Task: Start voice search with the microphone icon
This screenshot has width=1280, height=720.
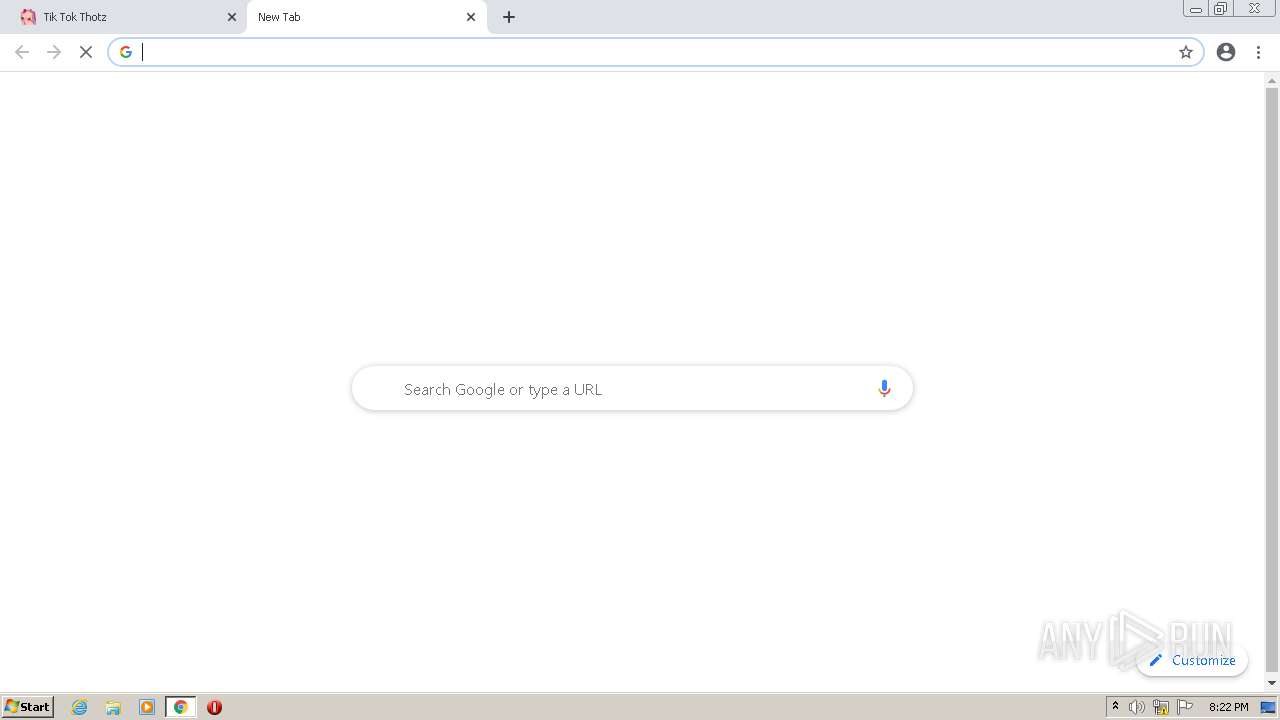Action: [x=884, y=389]
